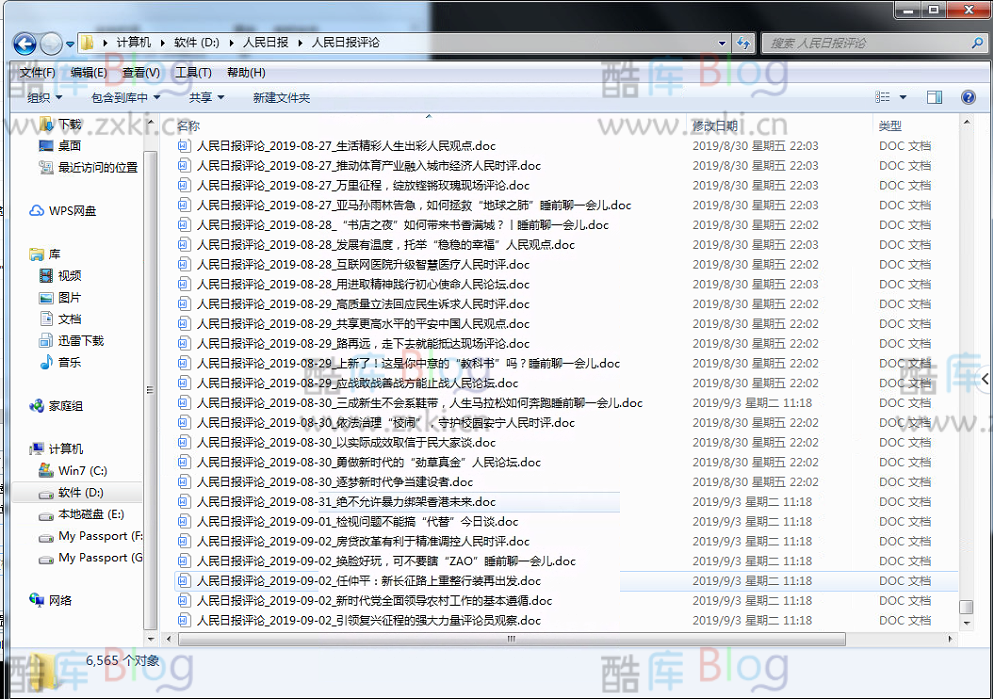Open the 工具(T) menu
The height and width of the screenshot is (699, 993).
pos(193,73)
